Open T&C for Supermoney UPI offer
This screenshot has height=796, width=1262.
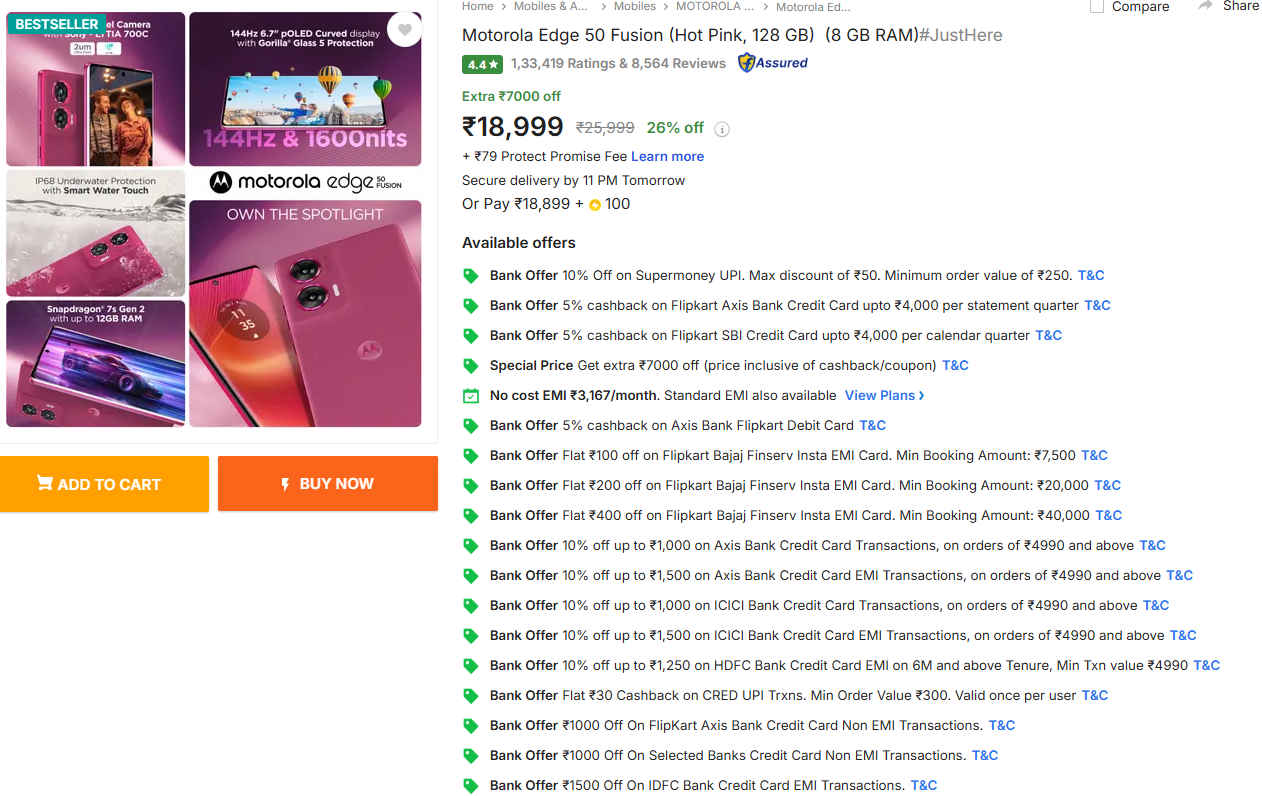(x=1090, y=276)
